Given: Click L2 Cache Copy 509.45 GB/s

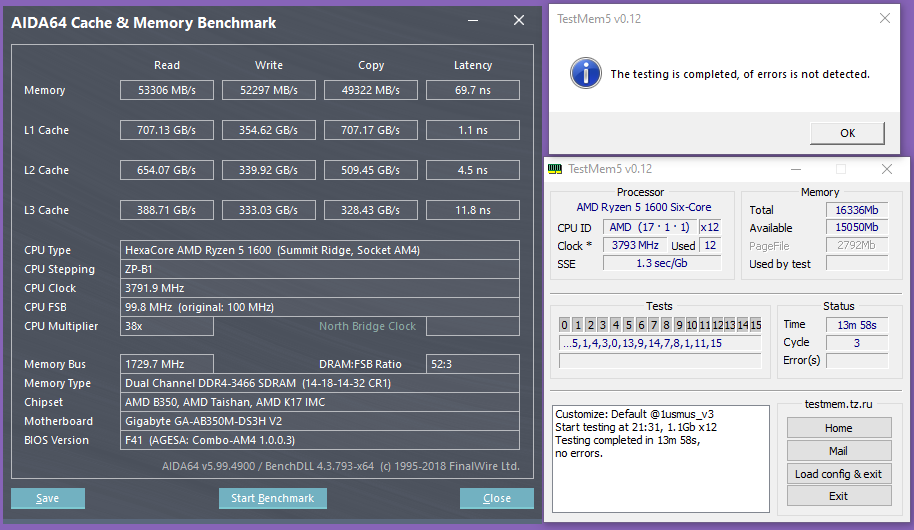Looking at the screenshot, I should pyautogui.click(x=371, y=170).
